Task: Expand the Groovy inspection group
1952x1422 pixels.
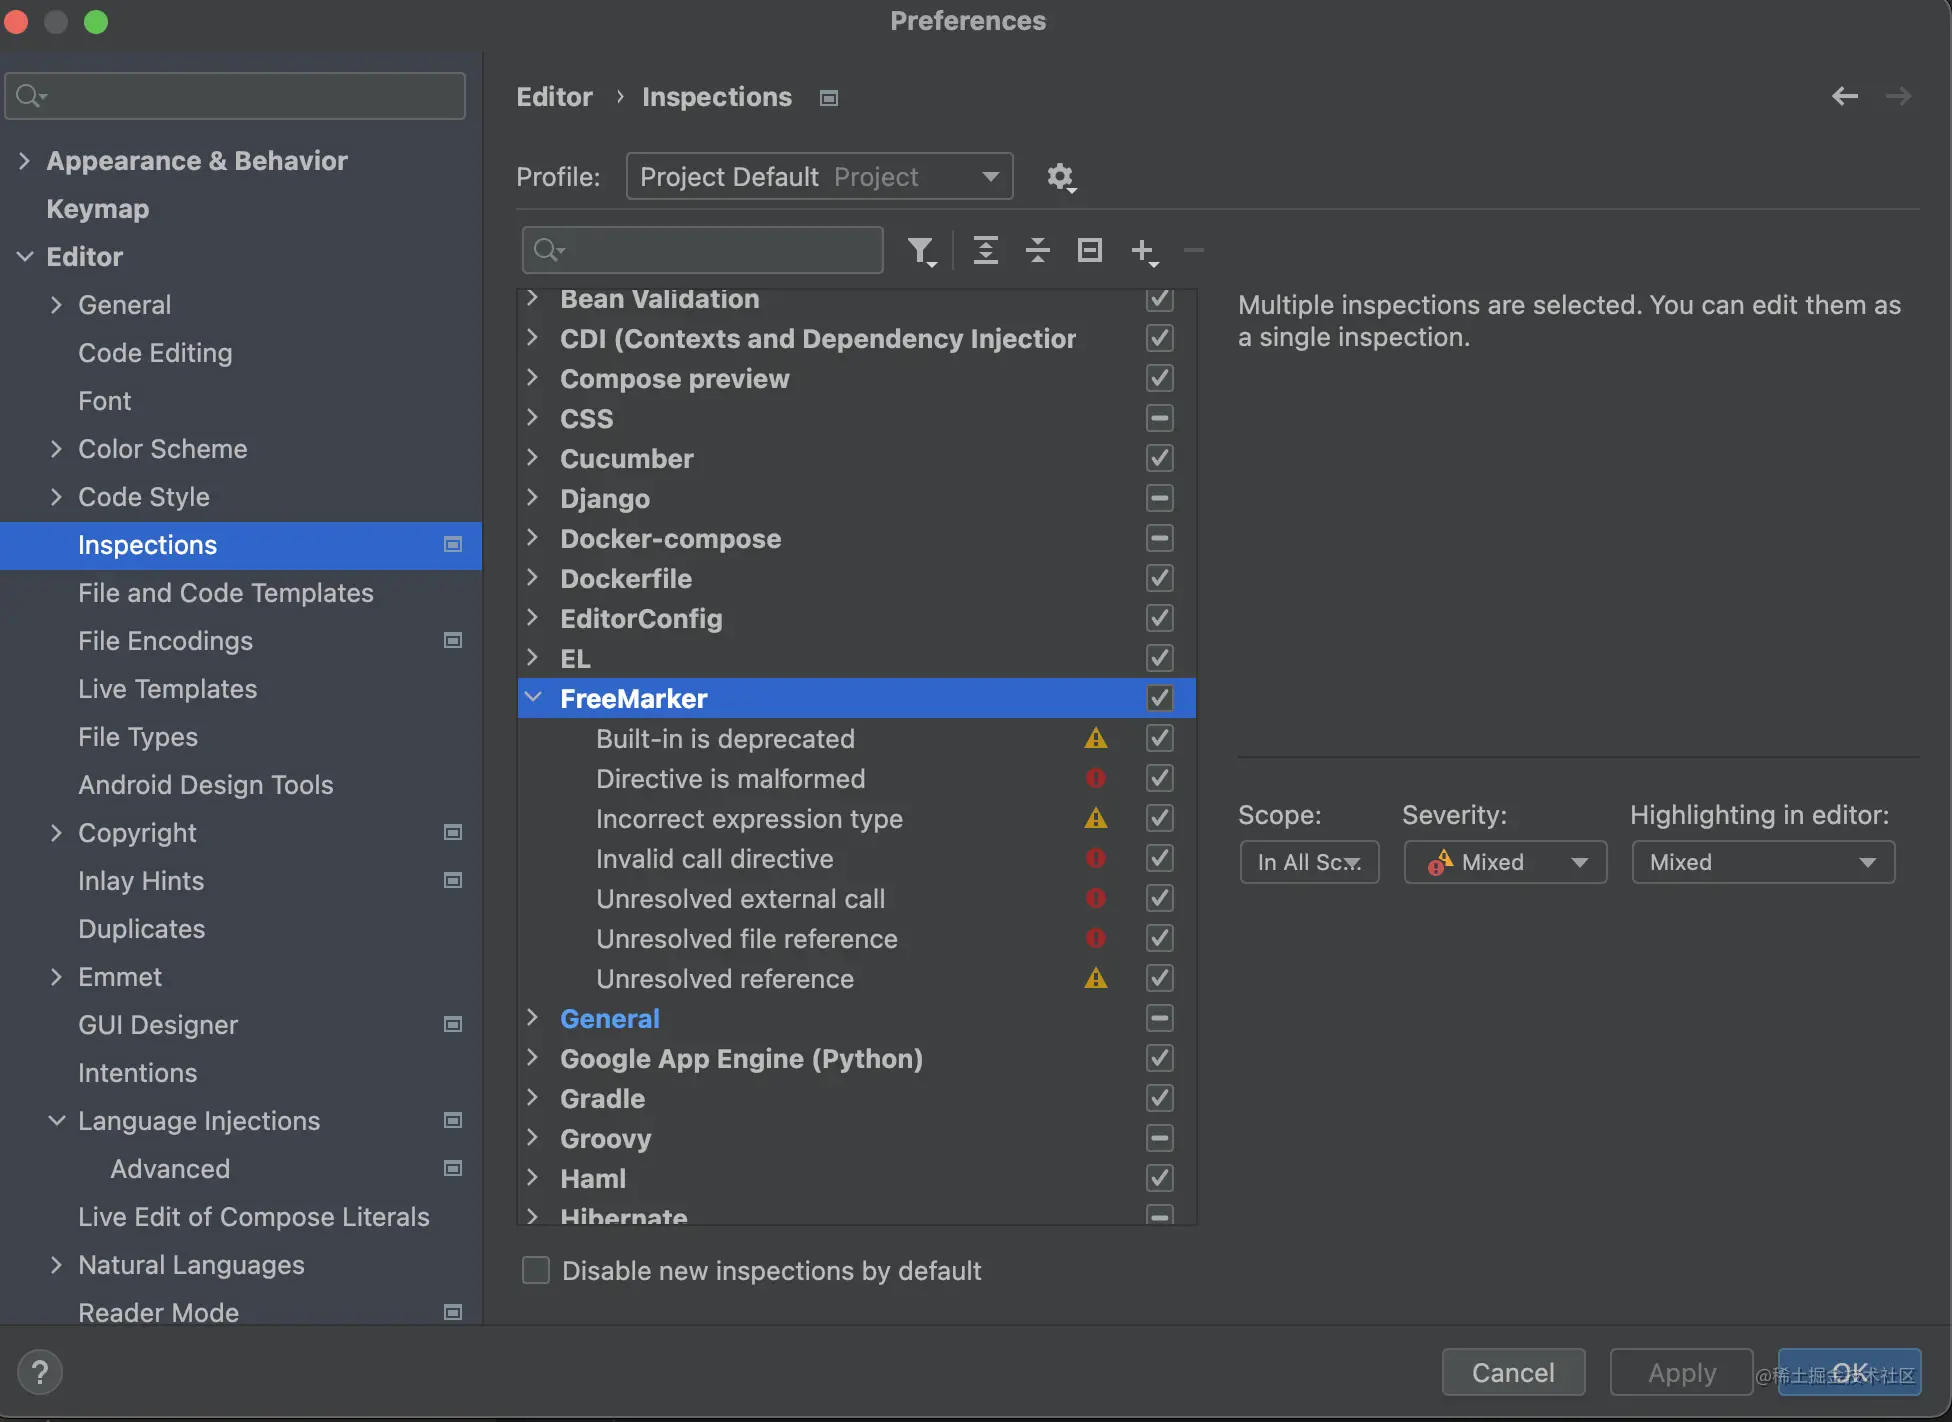Action: tap(533, 1138)
